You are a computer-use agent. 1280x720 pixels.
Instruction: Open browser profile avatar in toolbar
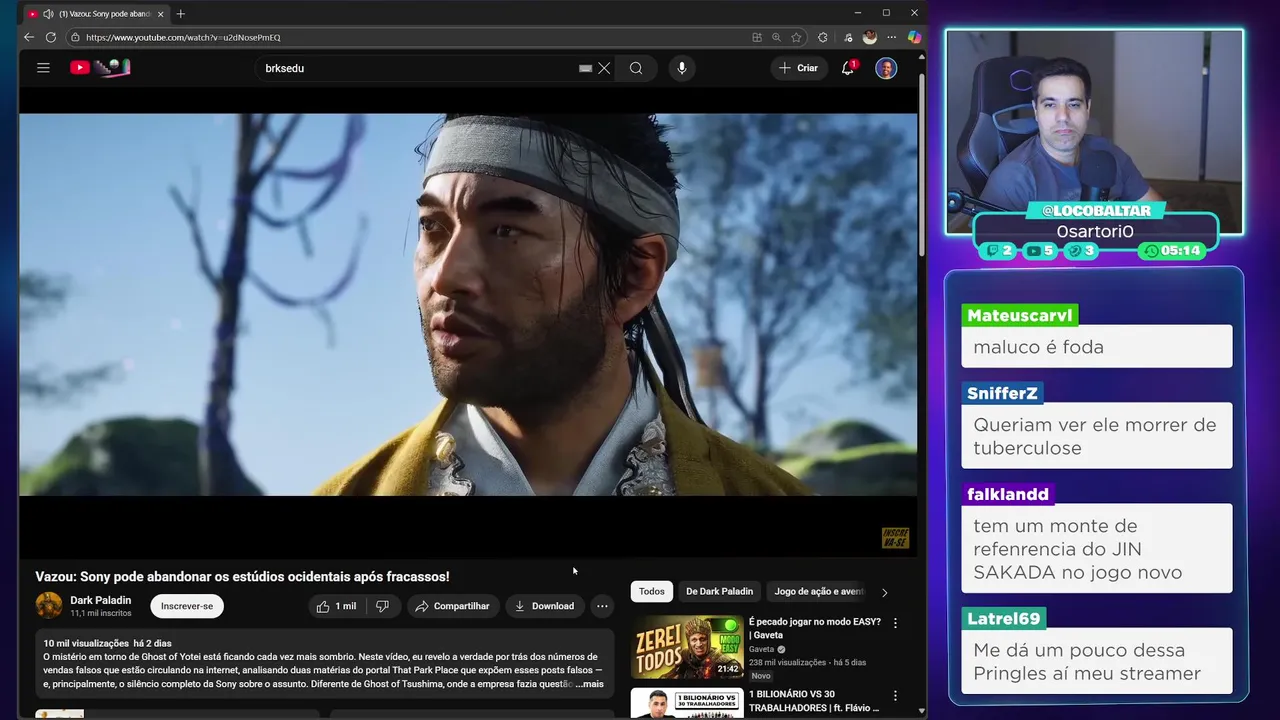pos(870,37)
